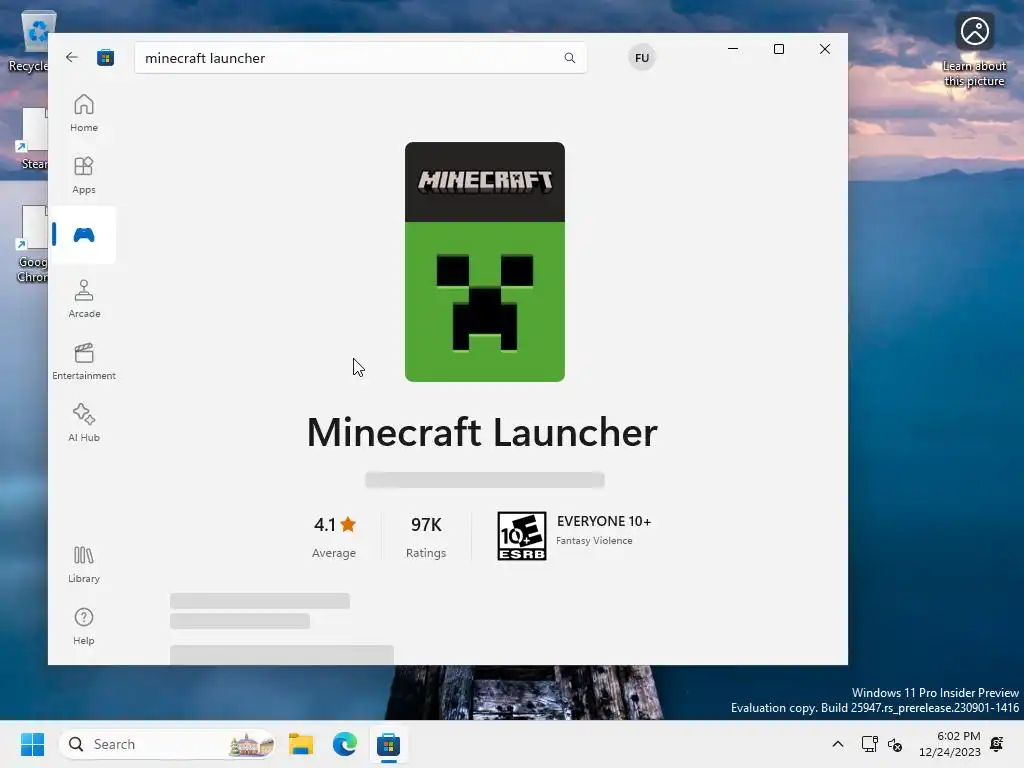Viewport: 1024px width, 768px height.
Task: Close the Microsoft Store window
Action: (825, 49)
